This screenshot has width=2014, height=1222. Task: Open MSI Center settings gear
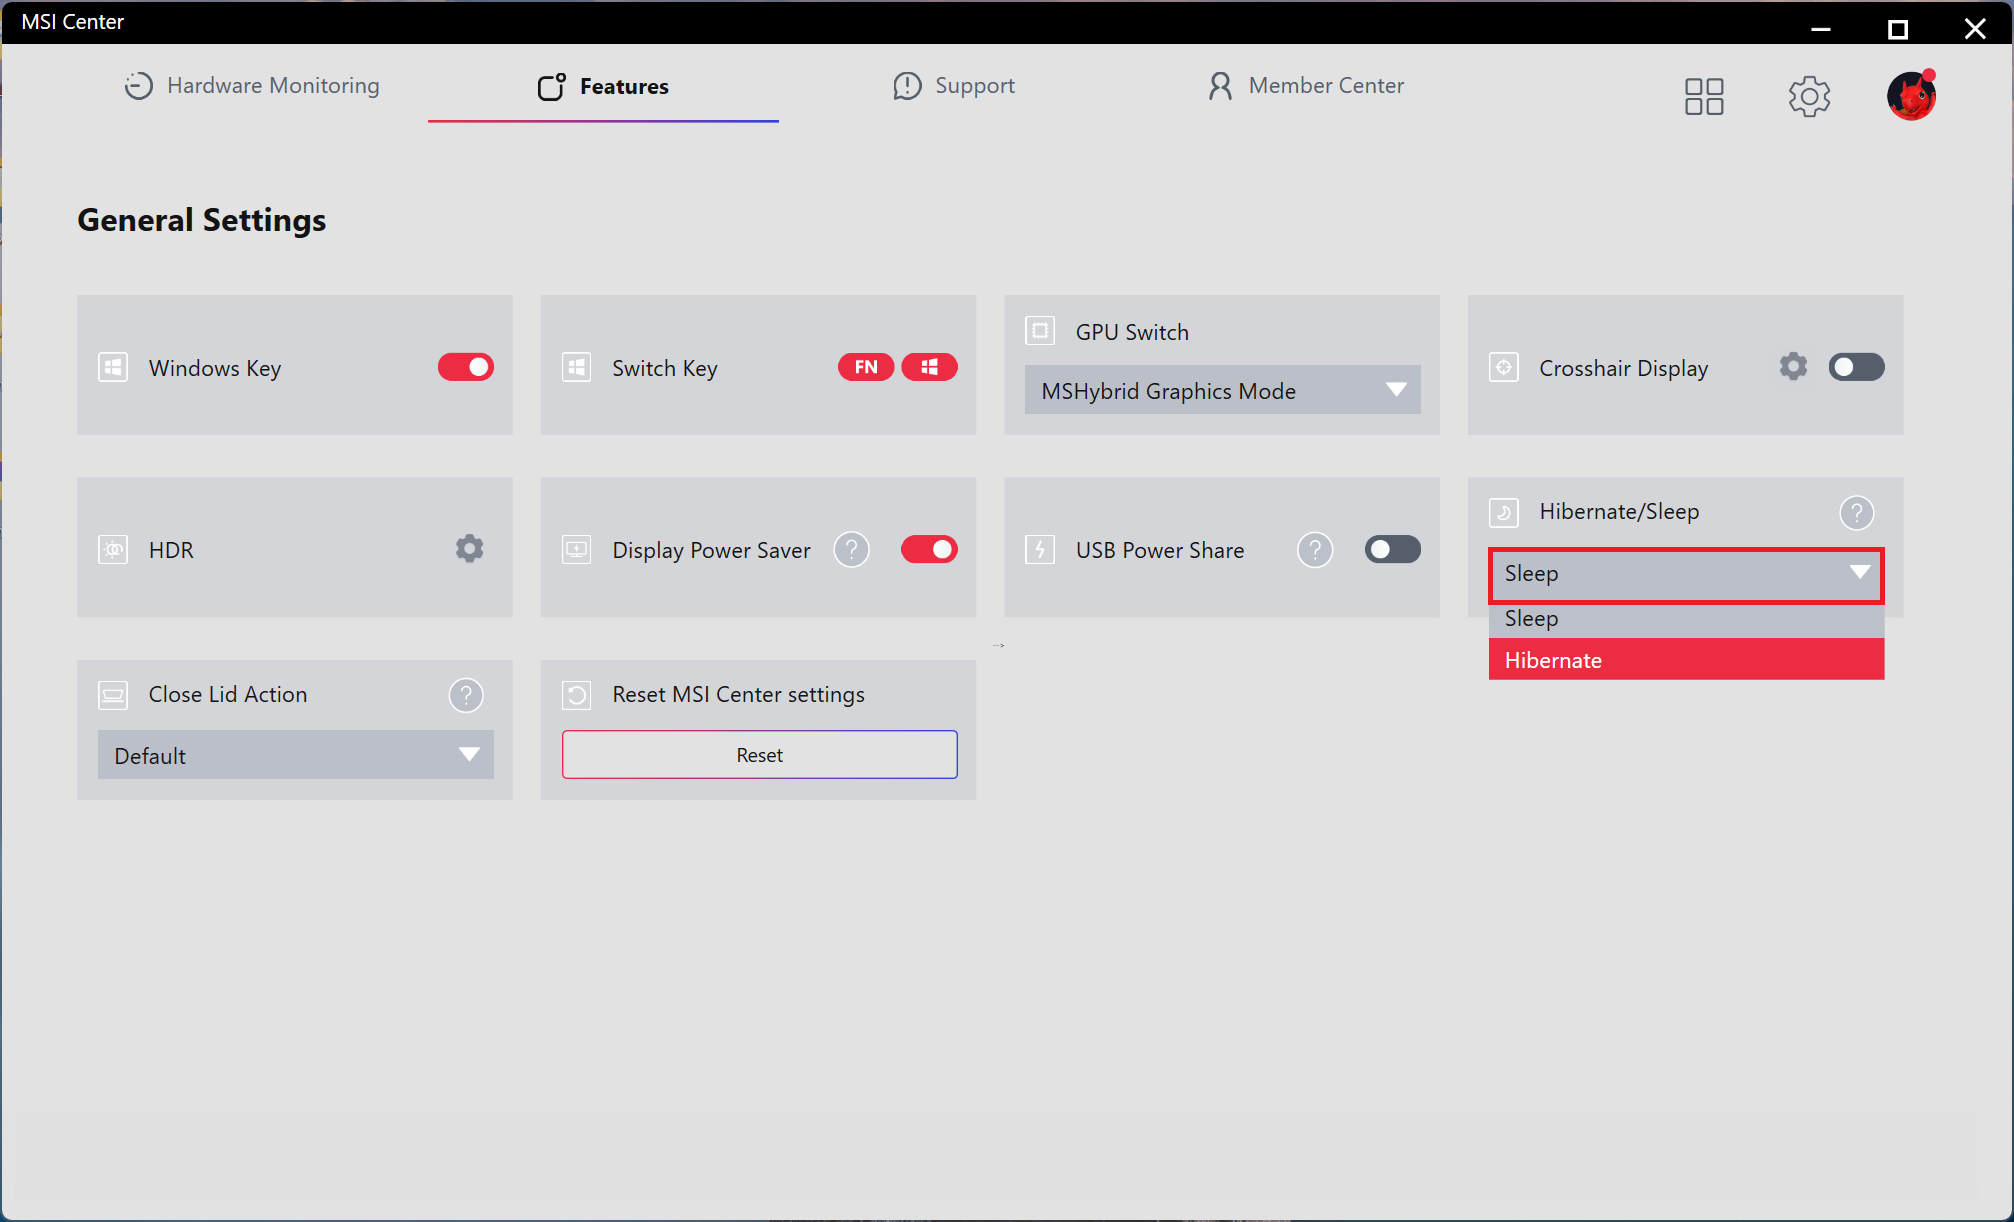pos(1809,97)
